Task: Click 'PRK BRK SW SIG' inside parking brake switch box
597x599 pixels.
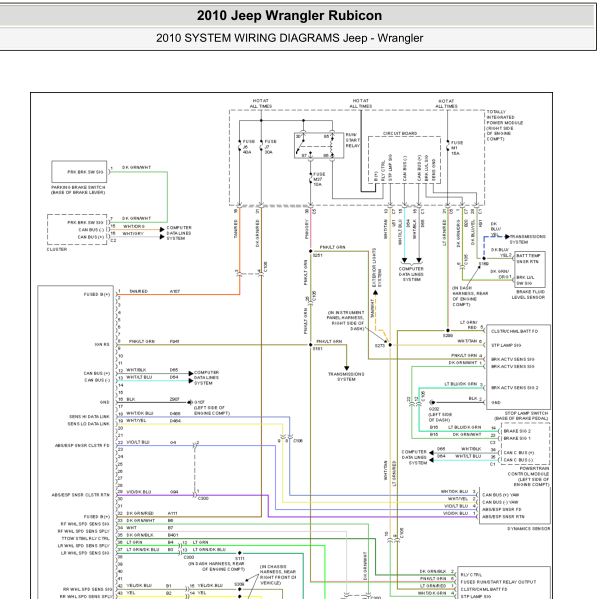Action: click(85, 172)
